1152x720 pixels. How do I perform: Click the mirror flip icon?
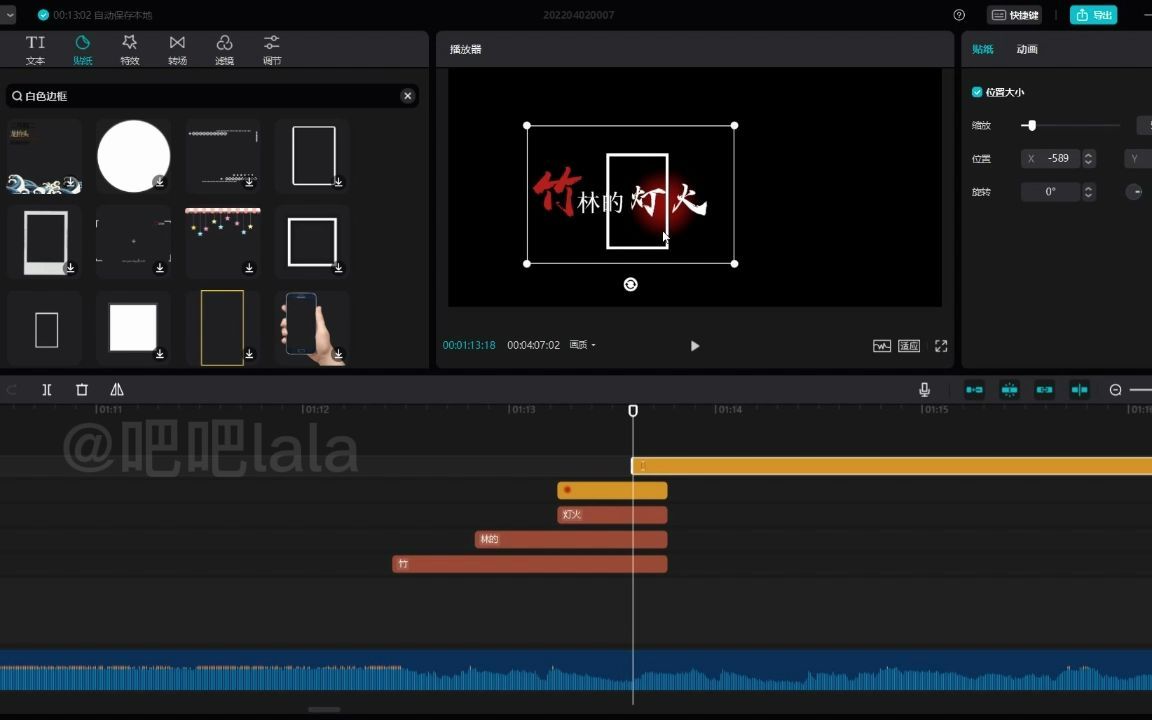click(117, 390)
